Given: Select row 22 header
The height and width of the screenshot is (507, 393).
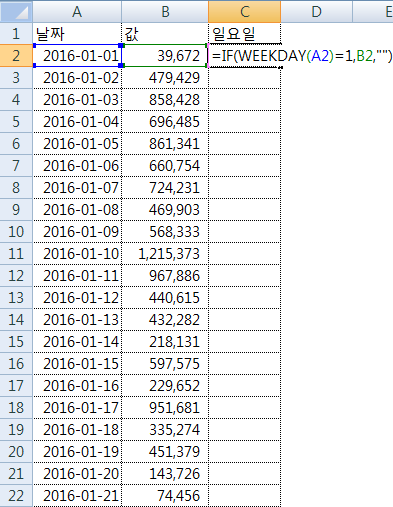Looking at the screenshot, I should click(16, 496).
